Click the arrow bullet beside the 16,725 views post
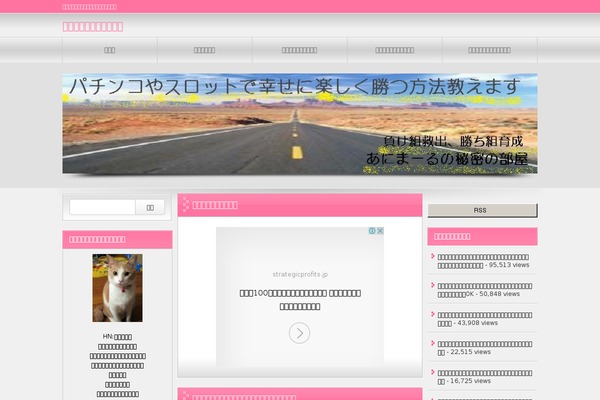 (433, 372)
